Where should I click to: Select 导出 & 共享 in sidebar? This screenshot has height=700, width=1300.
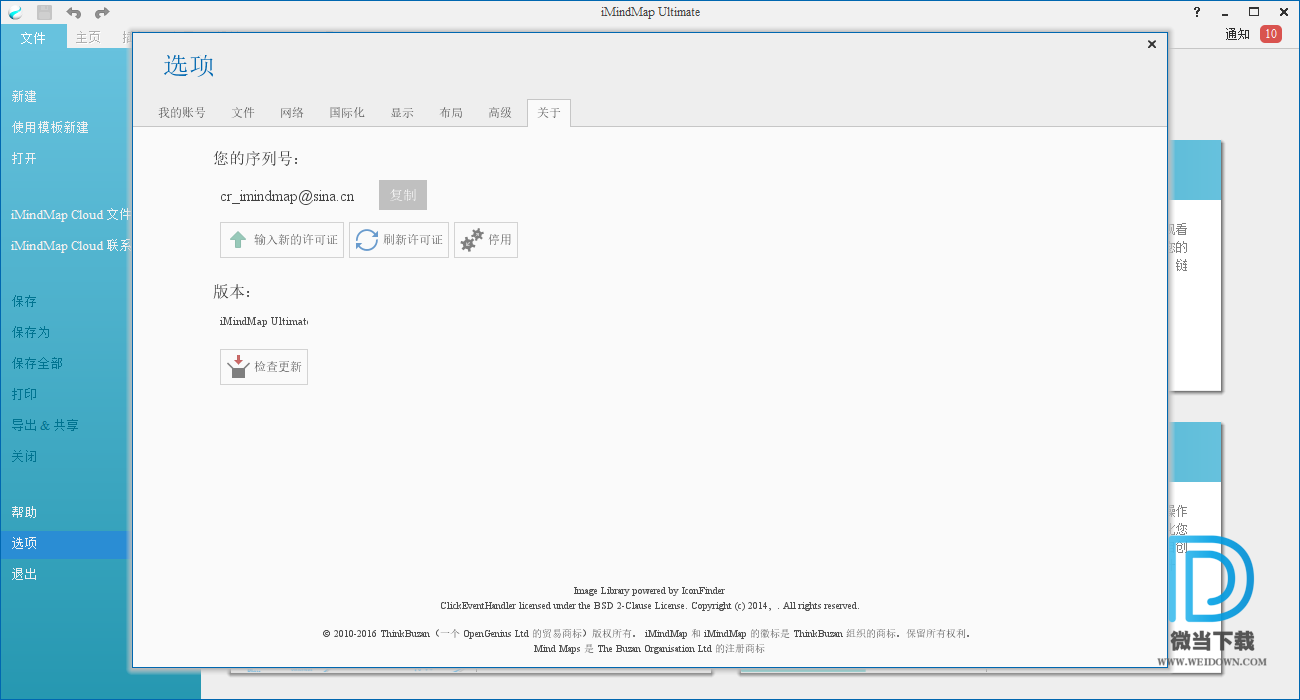[45, 425]
